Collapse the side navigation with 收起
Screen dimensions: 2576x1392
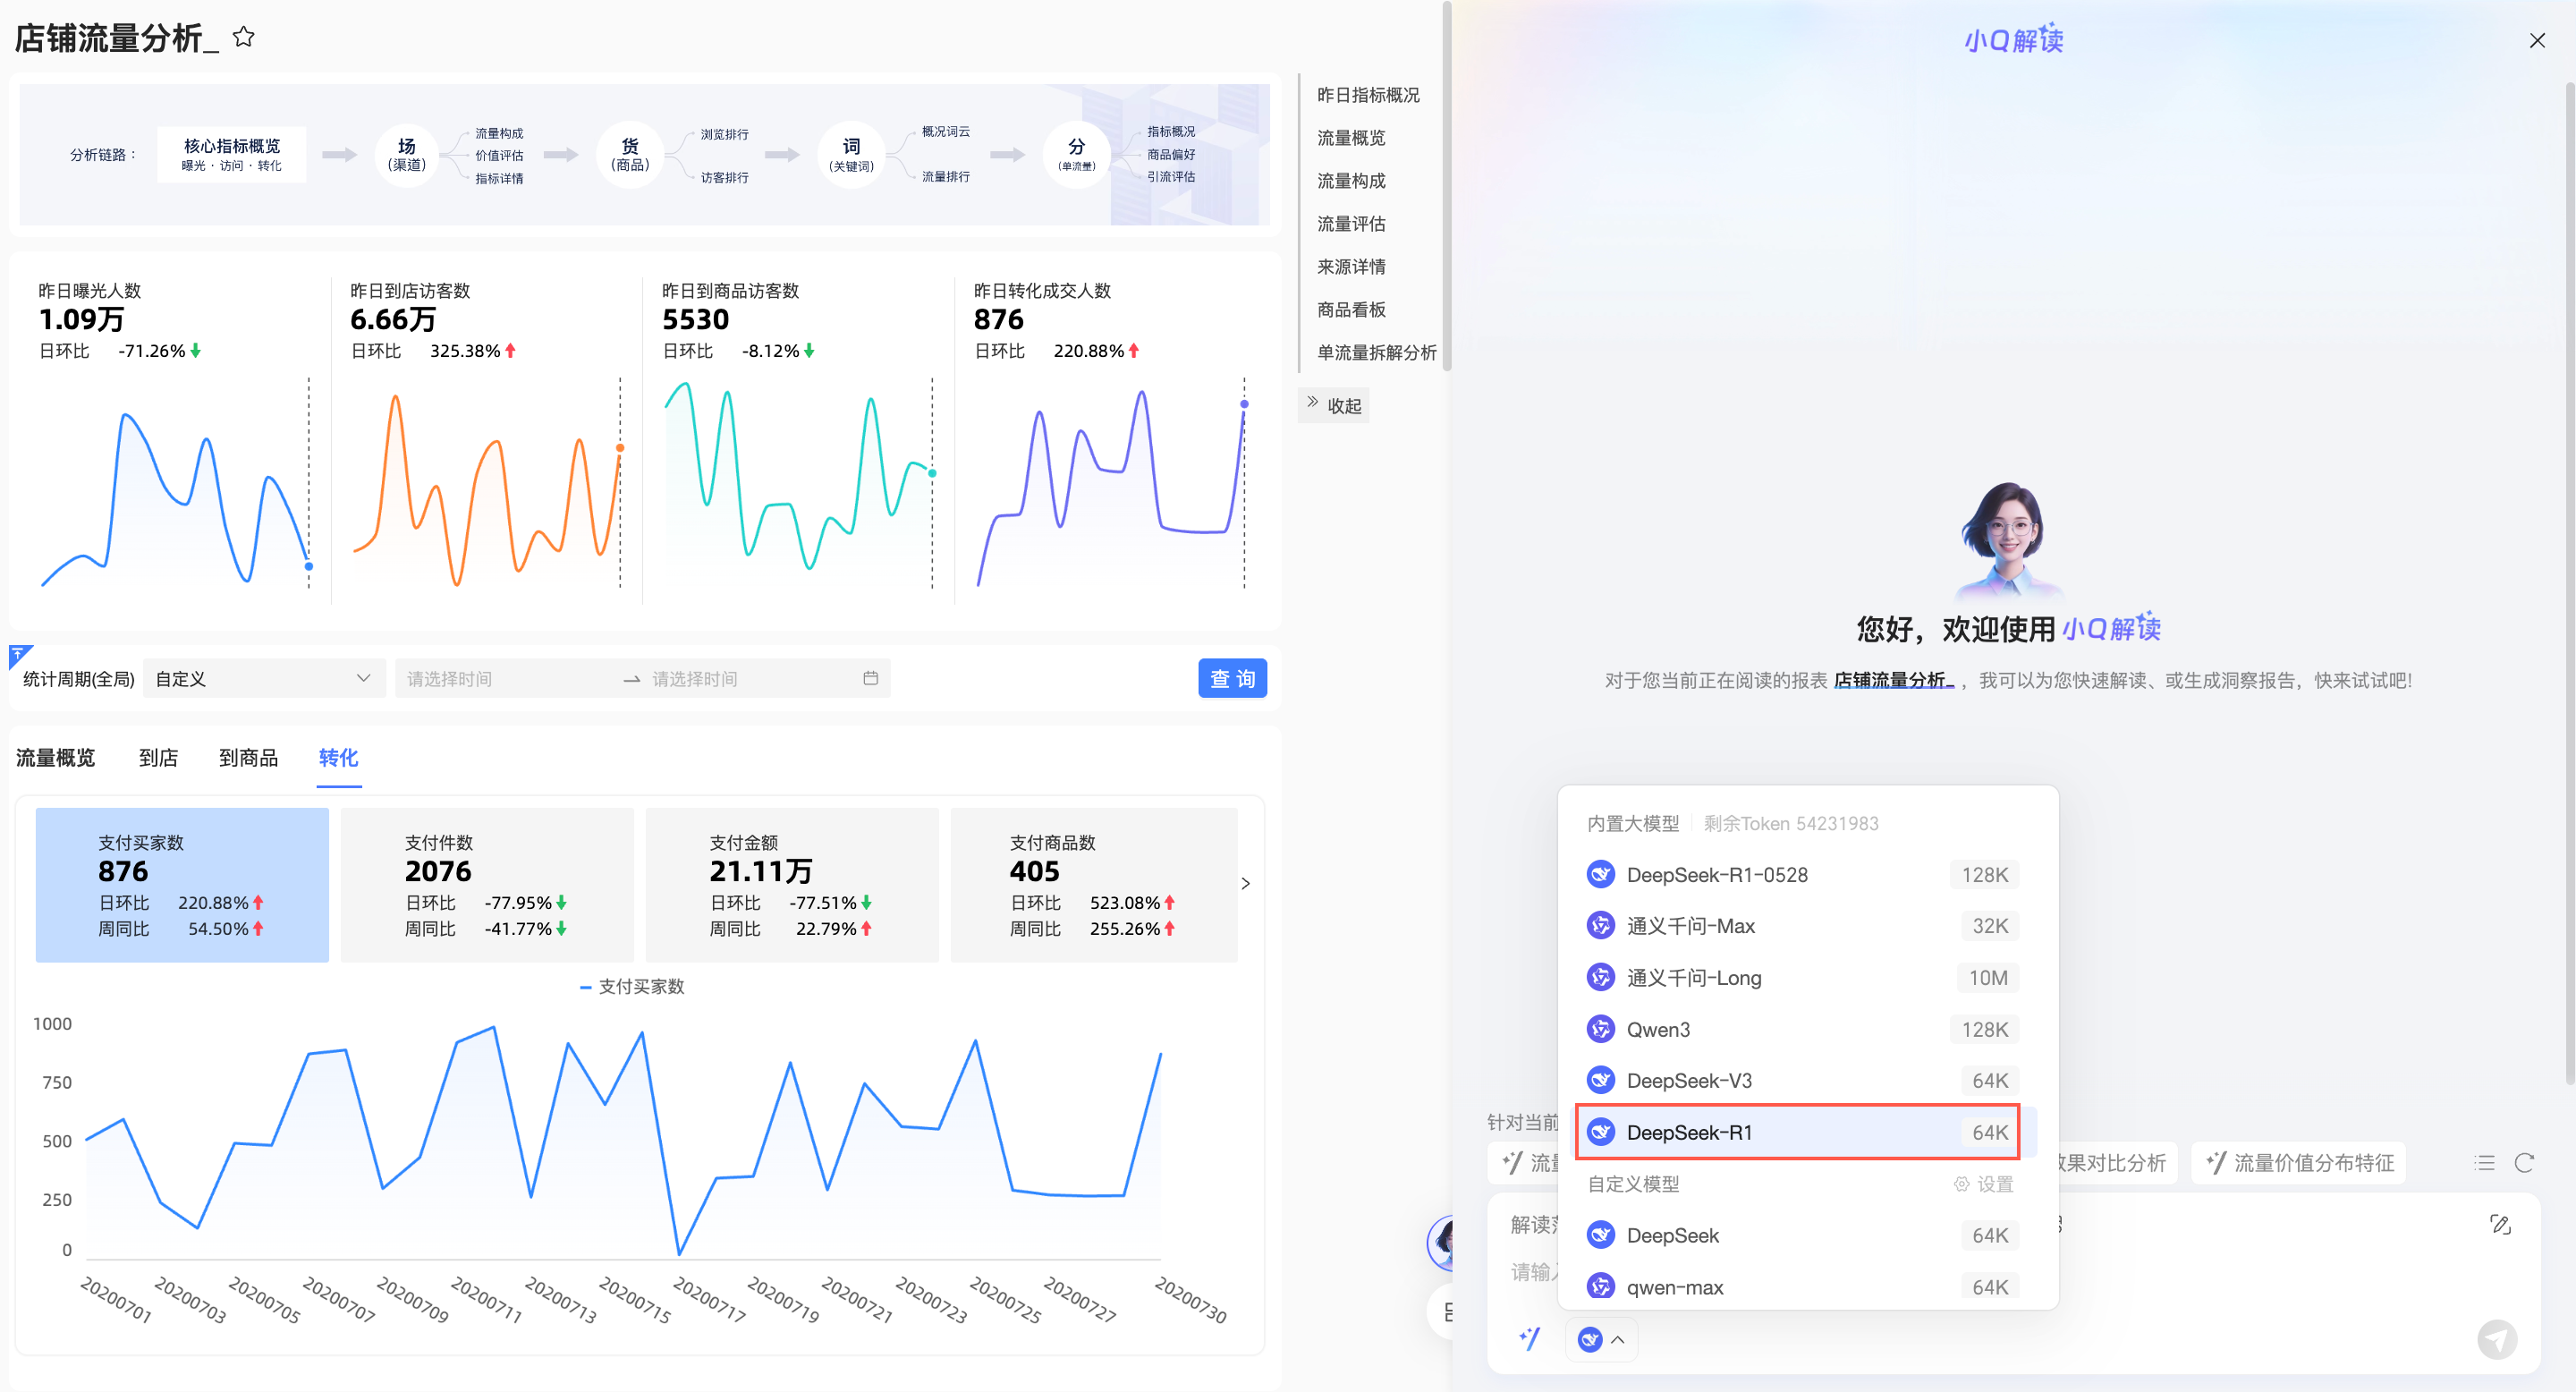coord(1334,405)
